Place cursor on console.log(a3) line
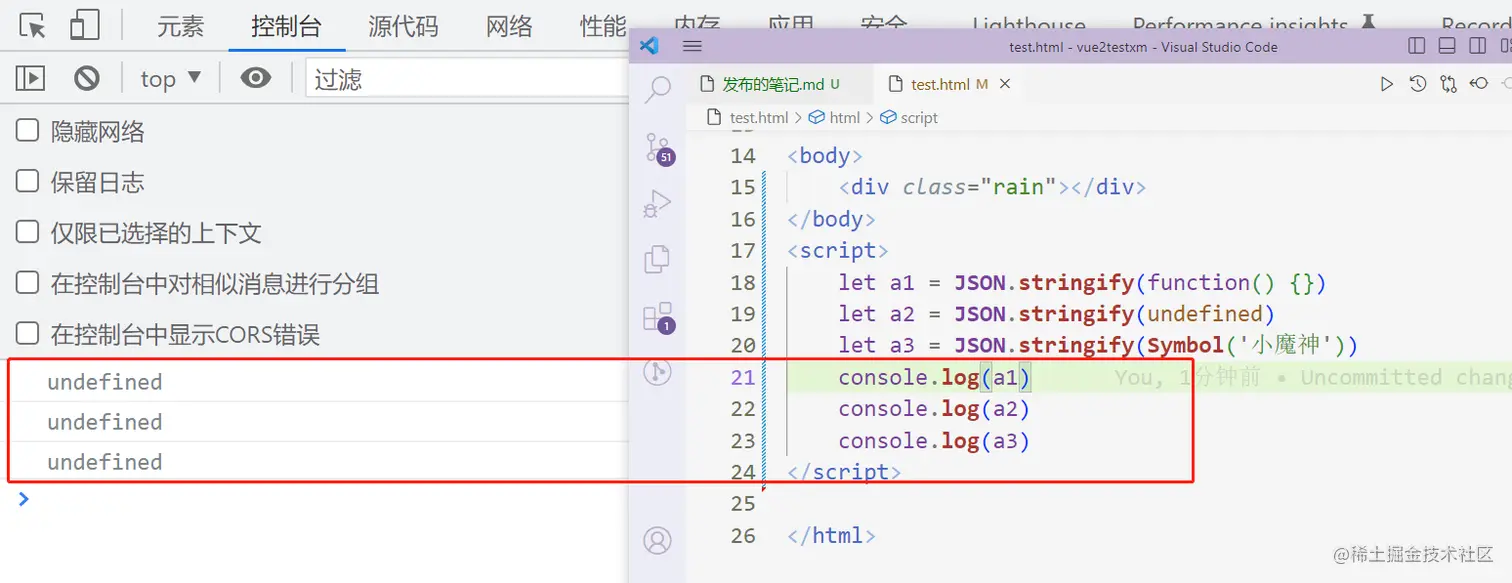1512x583 pixels. (x=934, y=440)
